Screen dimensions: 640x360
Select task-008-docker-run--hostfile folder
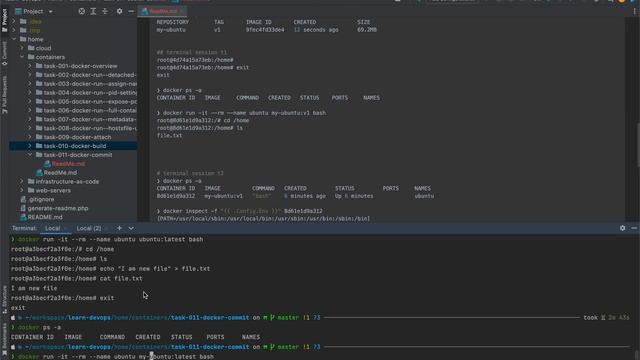click(86, 128)
